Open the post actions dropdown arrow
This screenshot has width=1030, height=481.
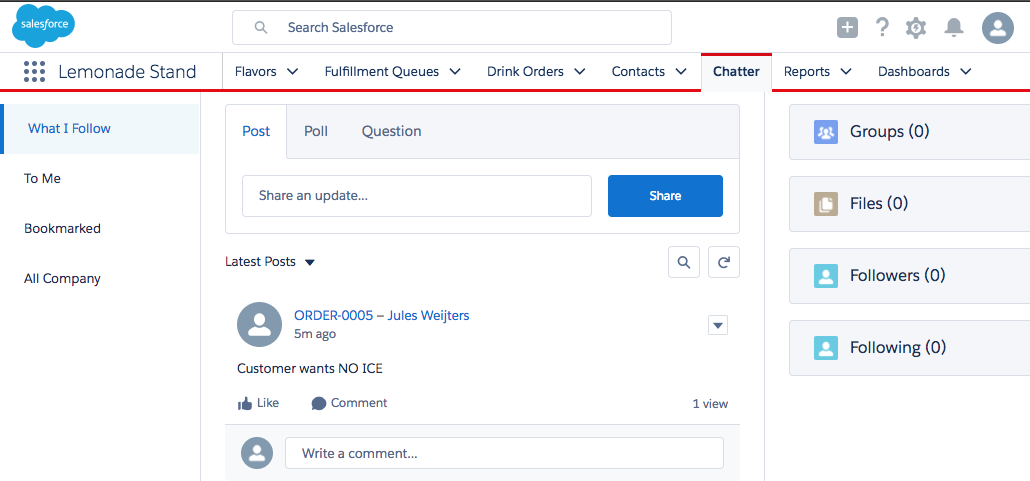tap(718, 325)
